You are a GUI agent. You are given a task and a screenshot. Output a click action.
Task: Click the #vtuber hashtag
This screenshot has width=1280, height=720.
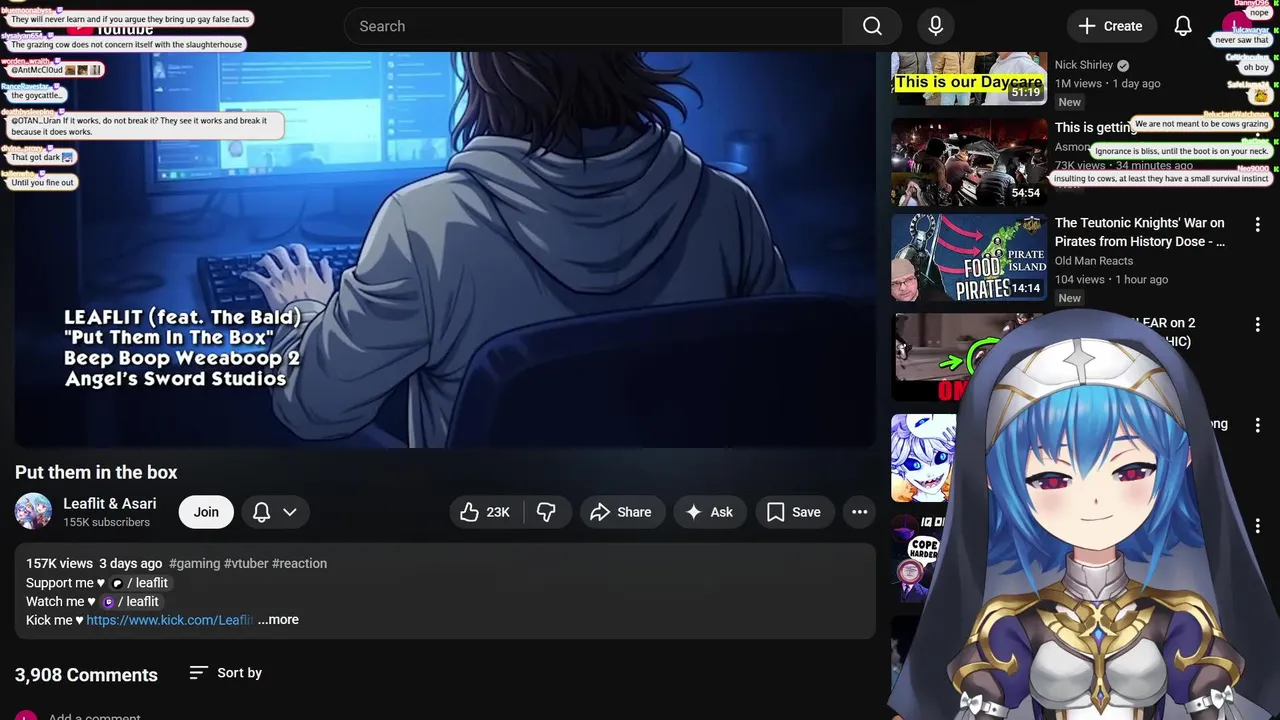tap(246, 563)
